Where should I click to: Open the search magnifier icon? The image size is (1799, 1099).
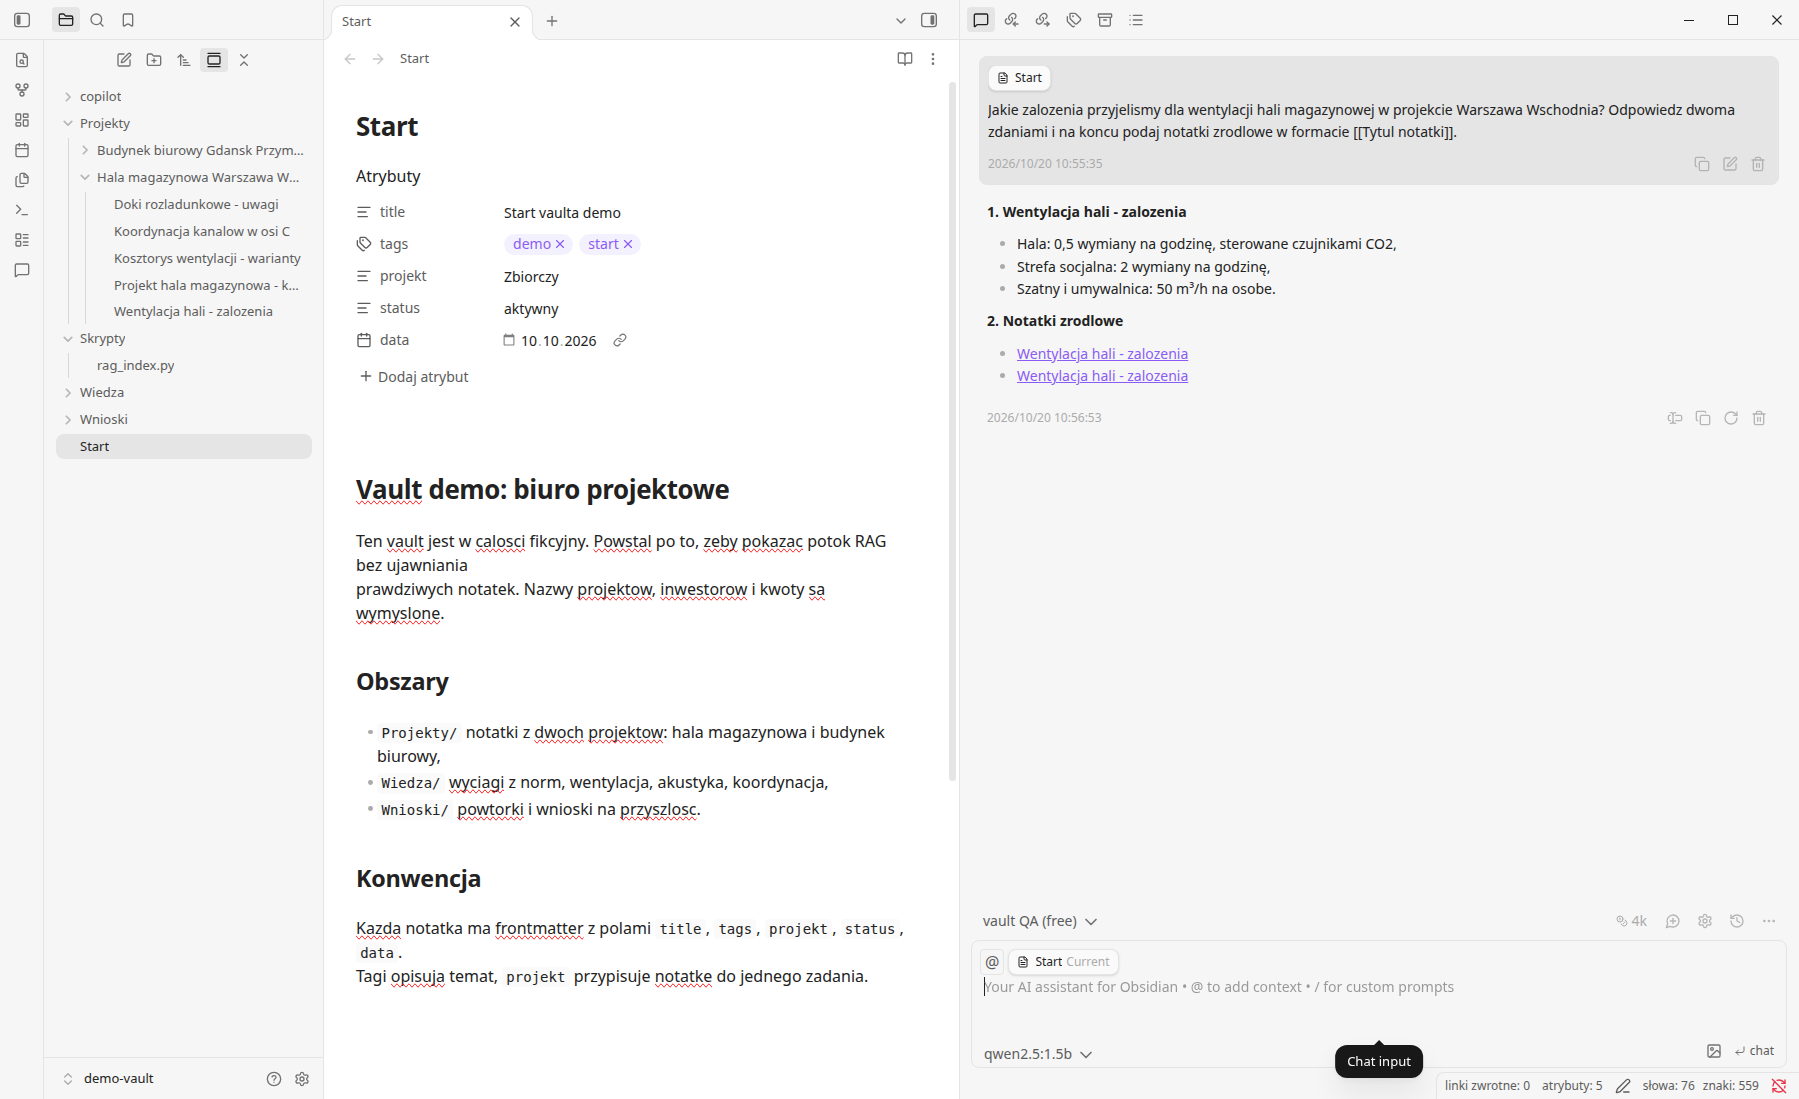(x=97, y=20)
